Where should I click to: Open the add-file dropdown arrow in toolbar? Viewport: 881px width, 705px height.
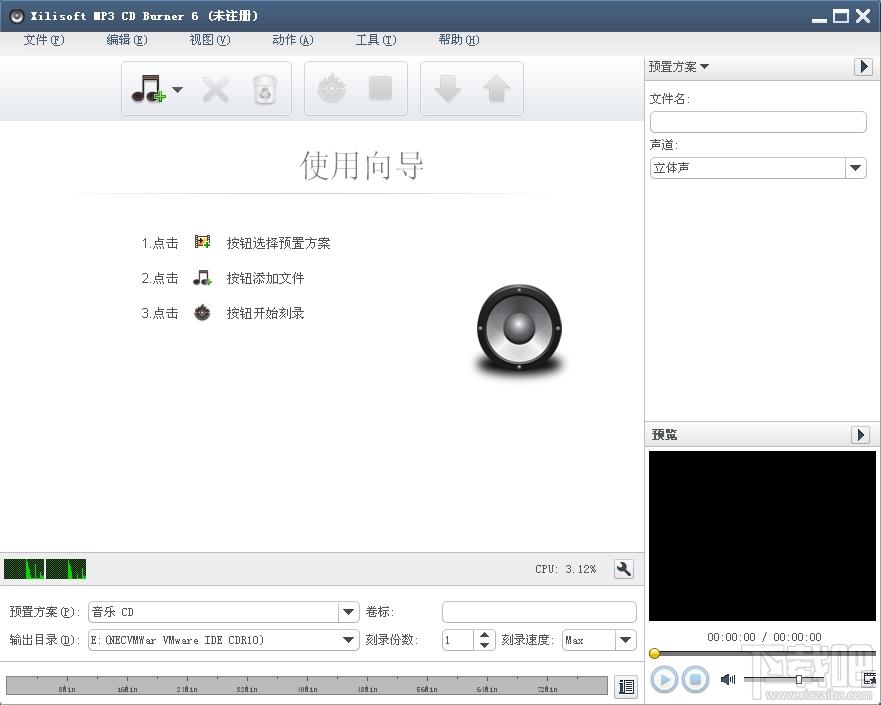click(178, 89)
